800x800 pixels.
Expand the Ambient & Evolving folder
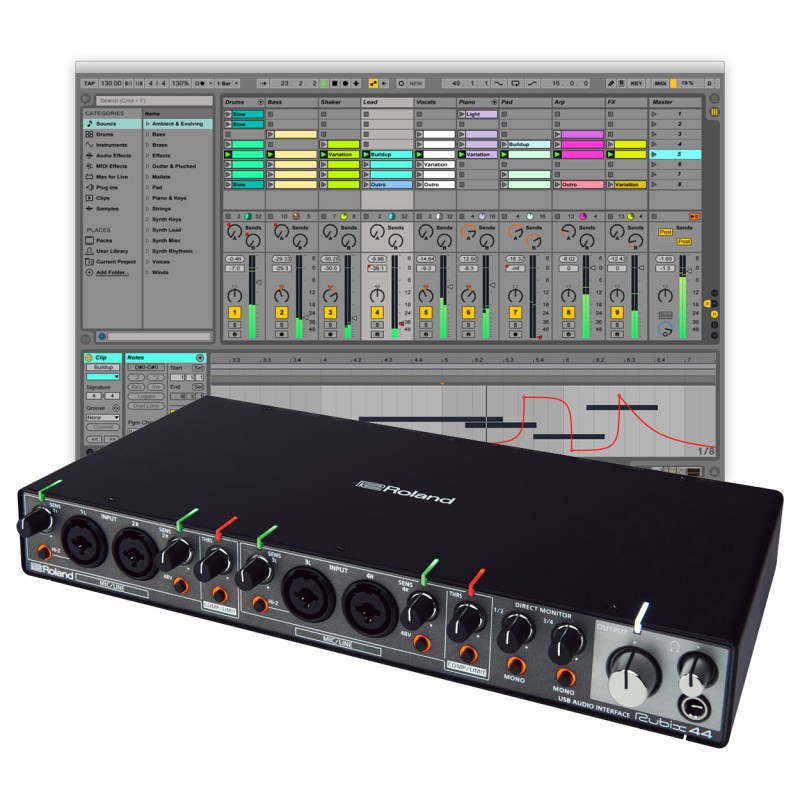tap(147, 123)
